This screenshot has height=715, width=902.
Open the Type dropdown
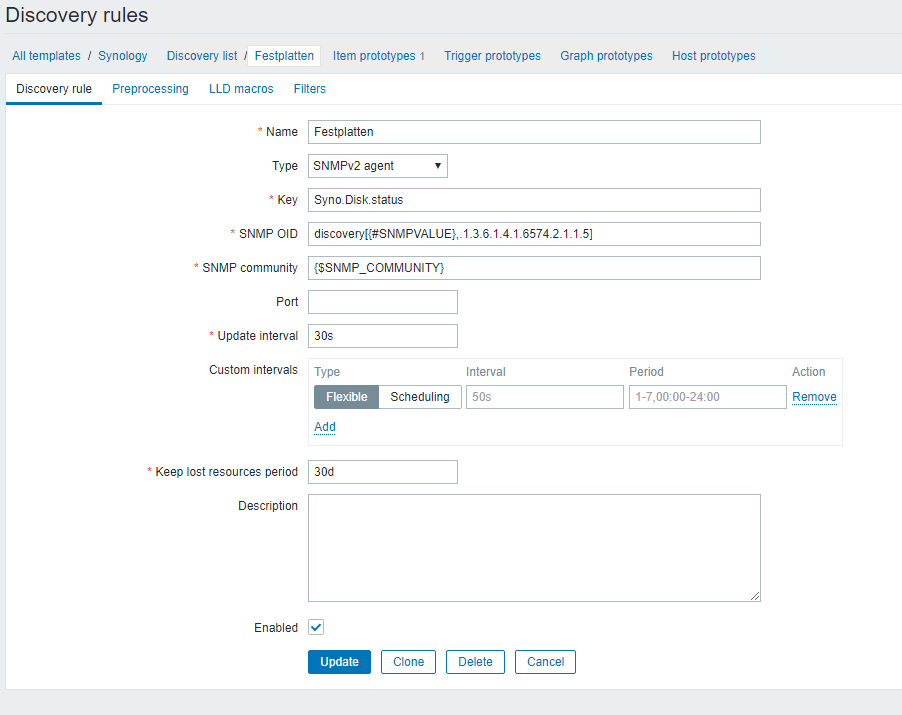click(x=377, y=166)
